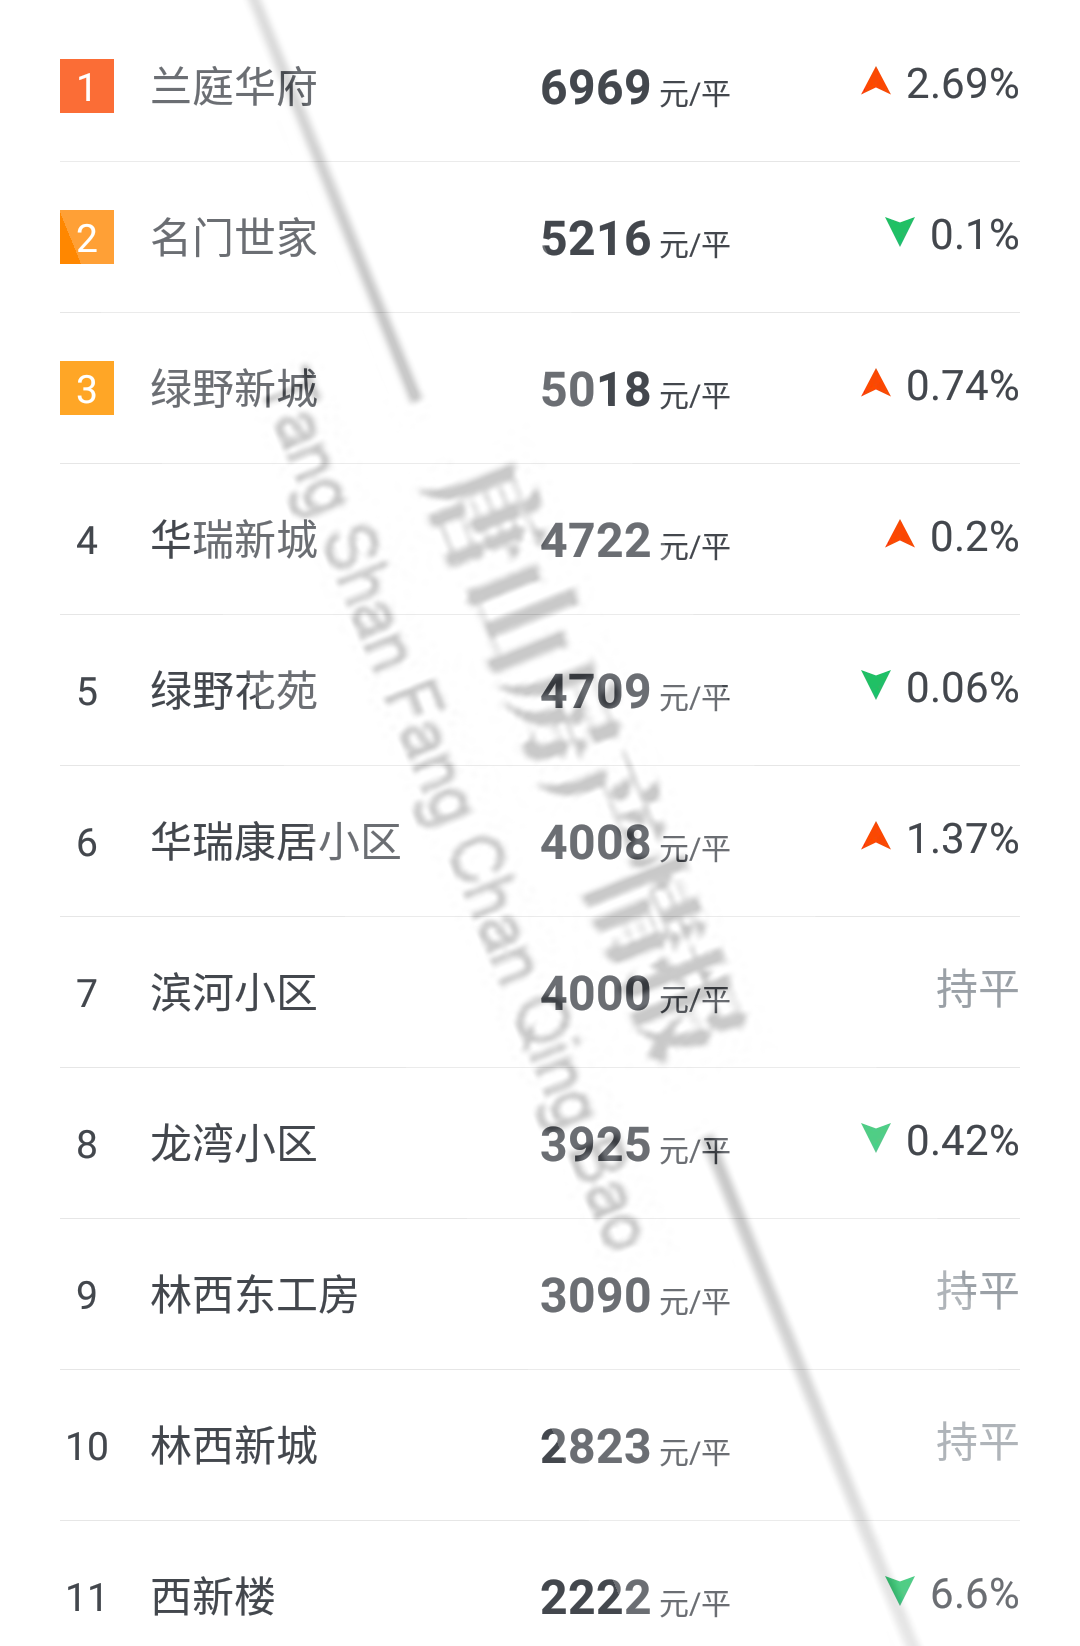Click red up arrow beside 2.69%

(x=876, y=82)
